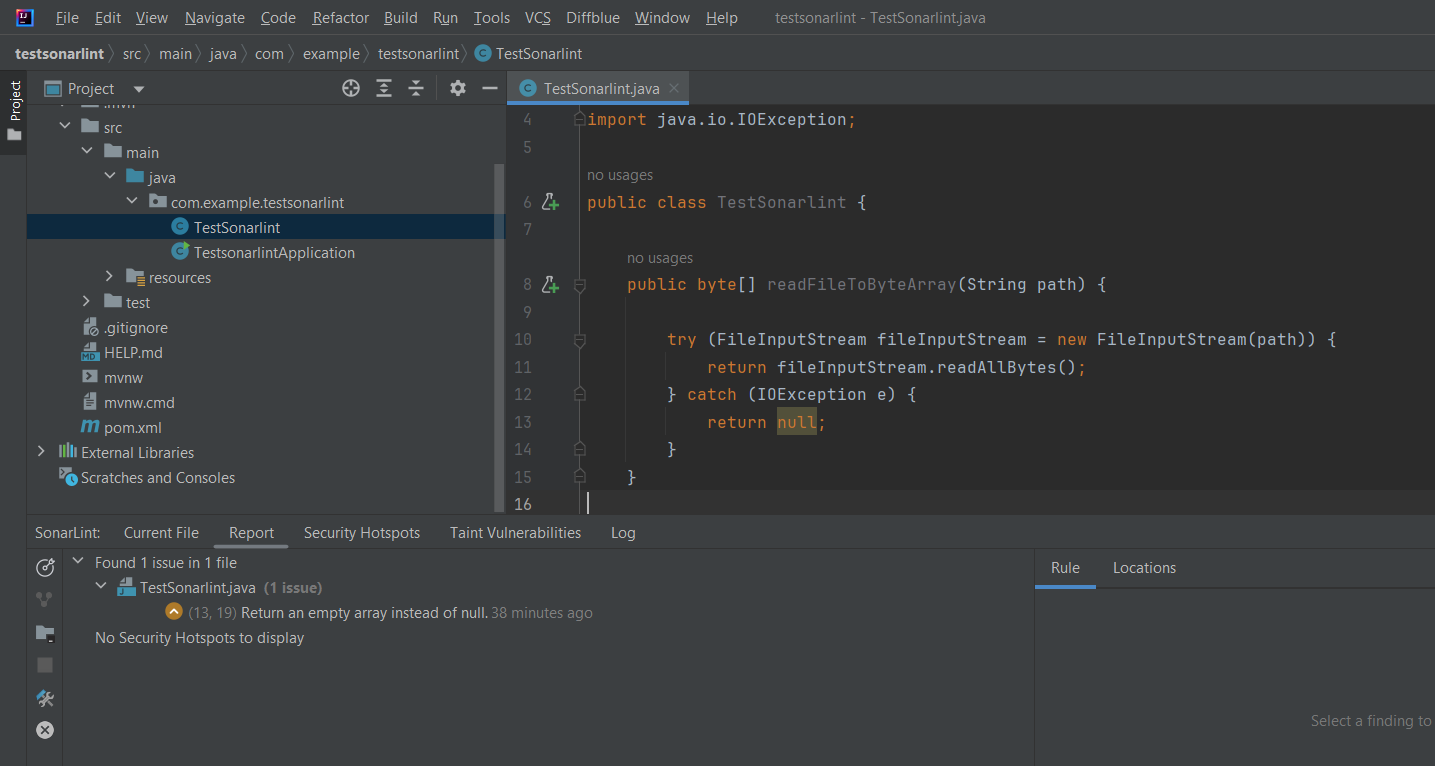The height and width of the screenshot is (766, 1435).
Task: Click the fold marker on import line 4
Action: [x=579, y=119]
